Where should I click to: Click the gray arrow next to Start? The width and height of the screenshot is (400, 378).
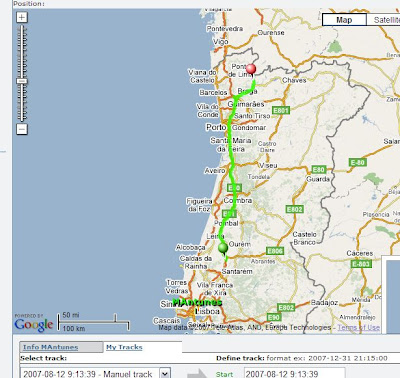(197, 374)
